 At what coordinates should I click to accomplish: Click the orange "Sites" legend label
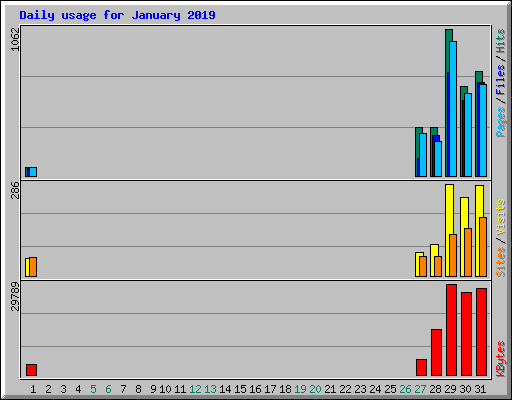click(500, 262)
